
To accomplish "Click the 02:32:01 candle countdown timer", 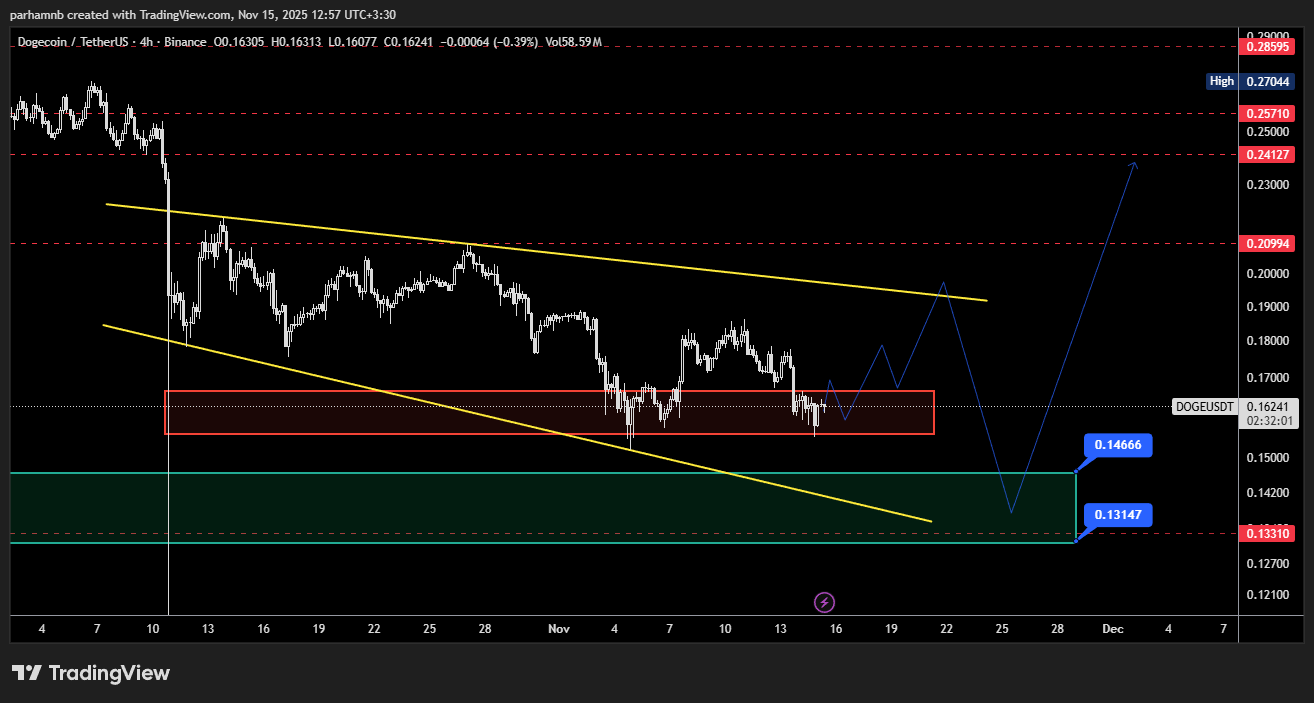I will pos(1268,422).
